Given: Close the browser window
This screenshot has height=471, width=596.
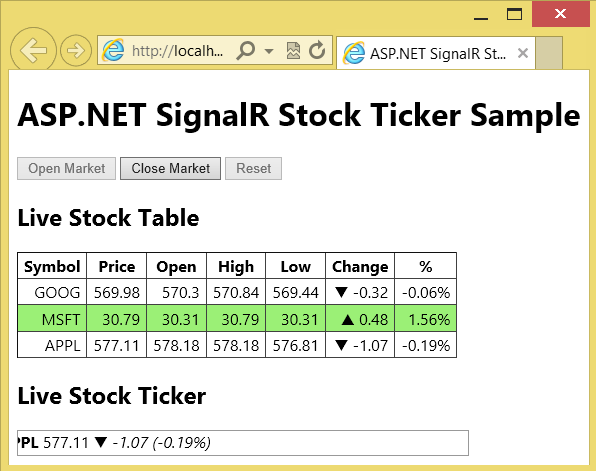Looking at the screenshot, I should pyautogui.click(x=561, y=14).
